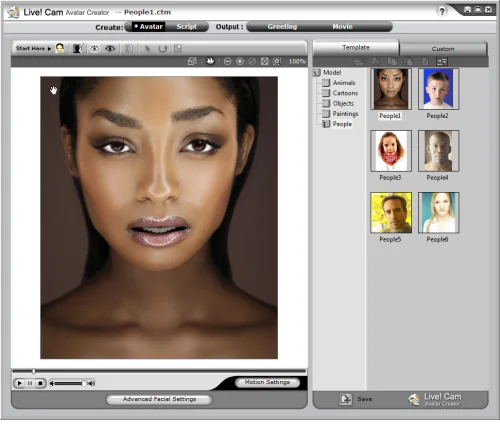Collapse the Model tree root

pyautogui.click(x=317, y=72)
